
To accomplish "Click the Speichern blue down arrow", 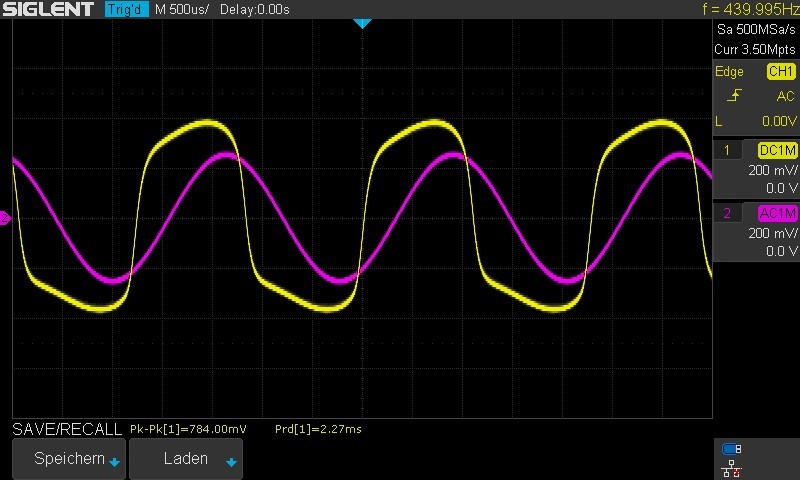I will click(x=114, y=462).
